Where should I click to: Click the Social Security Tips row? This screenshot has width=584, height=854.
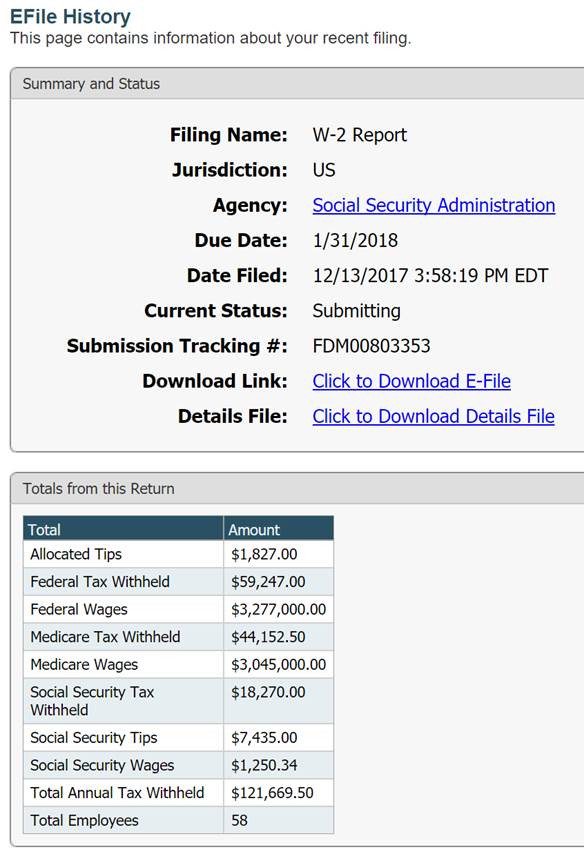[x=178, y=737]
